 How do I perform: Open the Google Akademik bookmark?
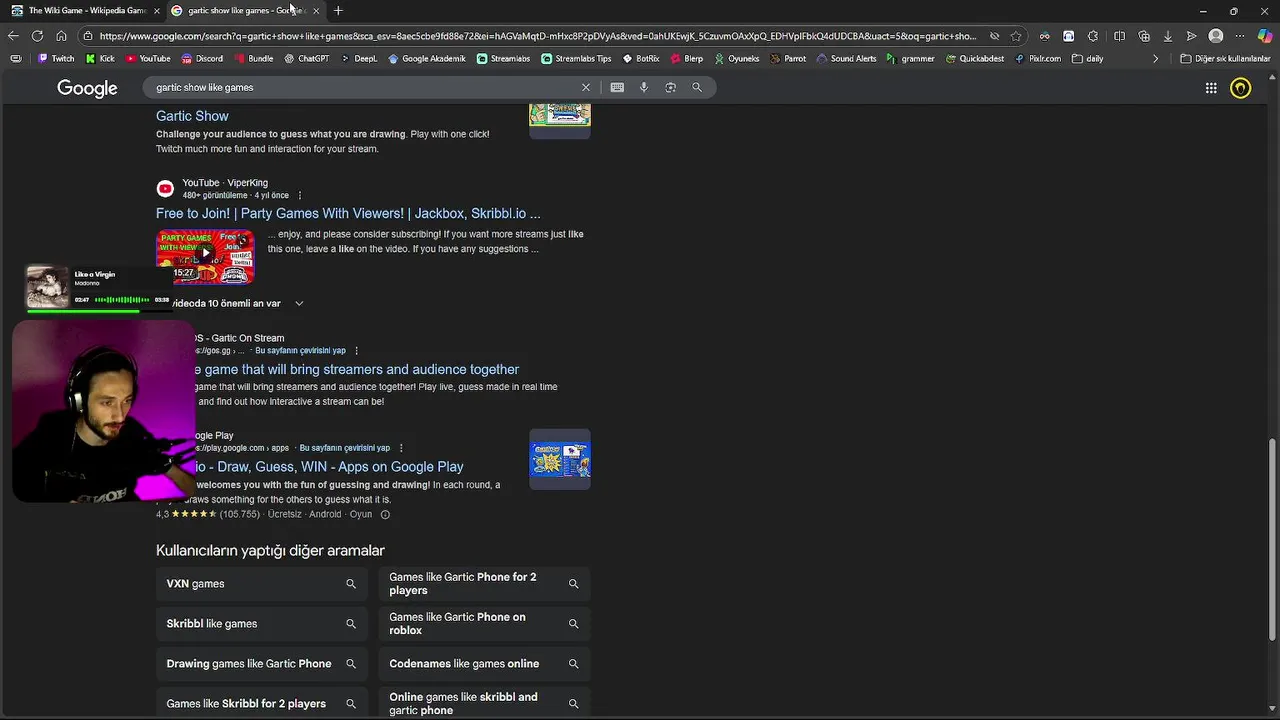427,58
